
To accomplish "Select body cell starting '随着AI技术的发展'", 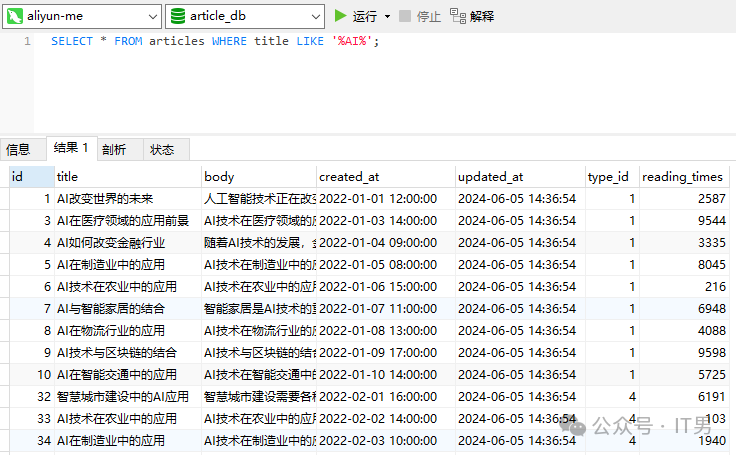I will (259, 243).
